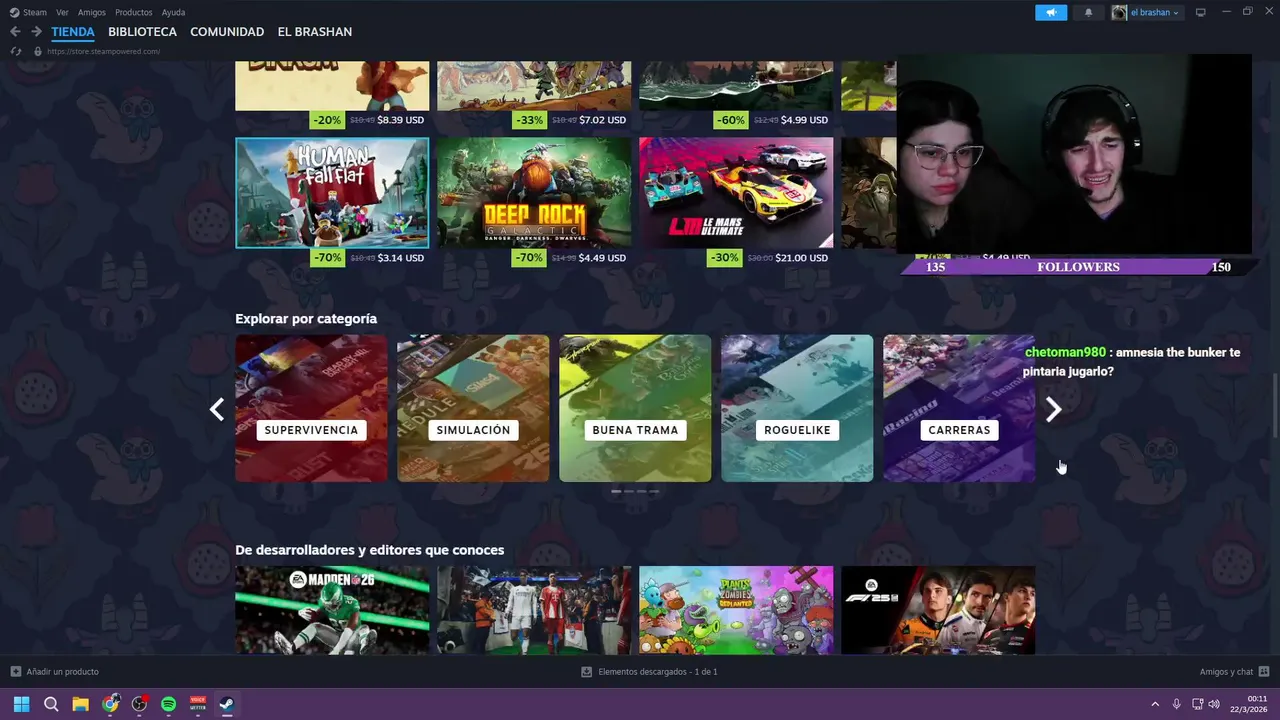
Task: Open File Explorer from the taskbar
Action: coord(80,704)
